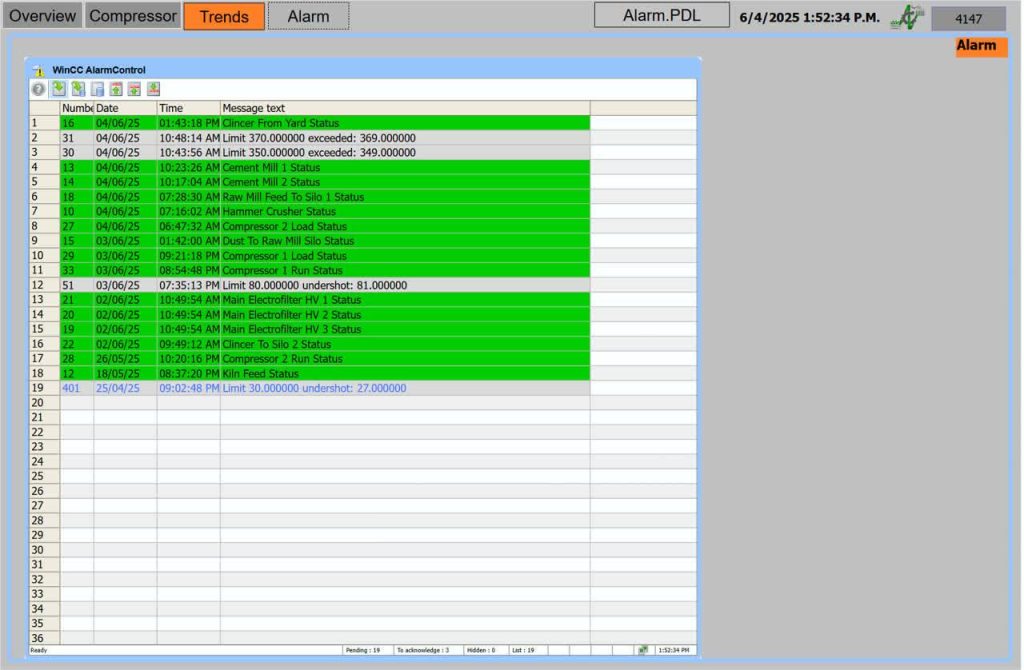Click the Message text column header
Viewport: 1024px width, 670px height.
click(x=404, y=108)
